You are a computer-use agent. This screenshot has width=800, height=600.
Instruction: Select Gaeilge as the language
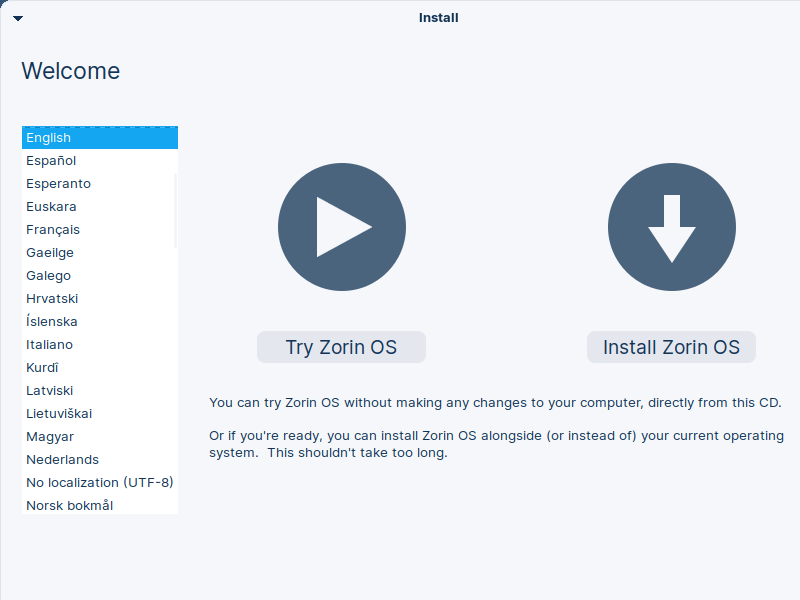tap(100, 253)
